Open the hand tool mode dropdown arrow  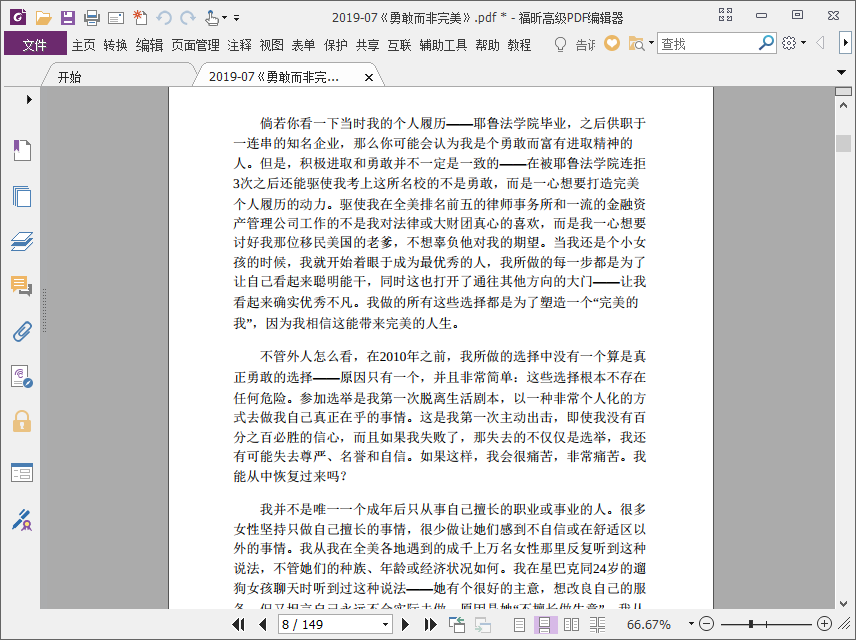point(224,18)
